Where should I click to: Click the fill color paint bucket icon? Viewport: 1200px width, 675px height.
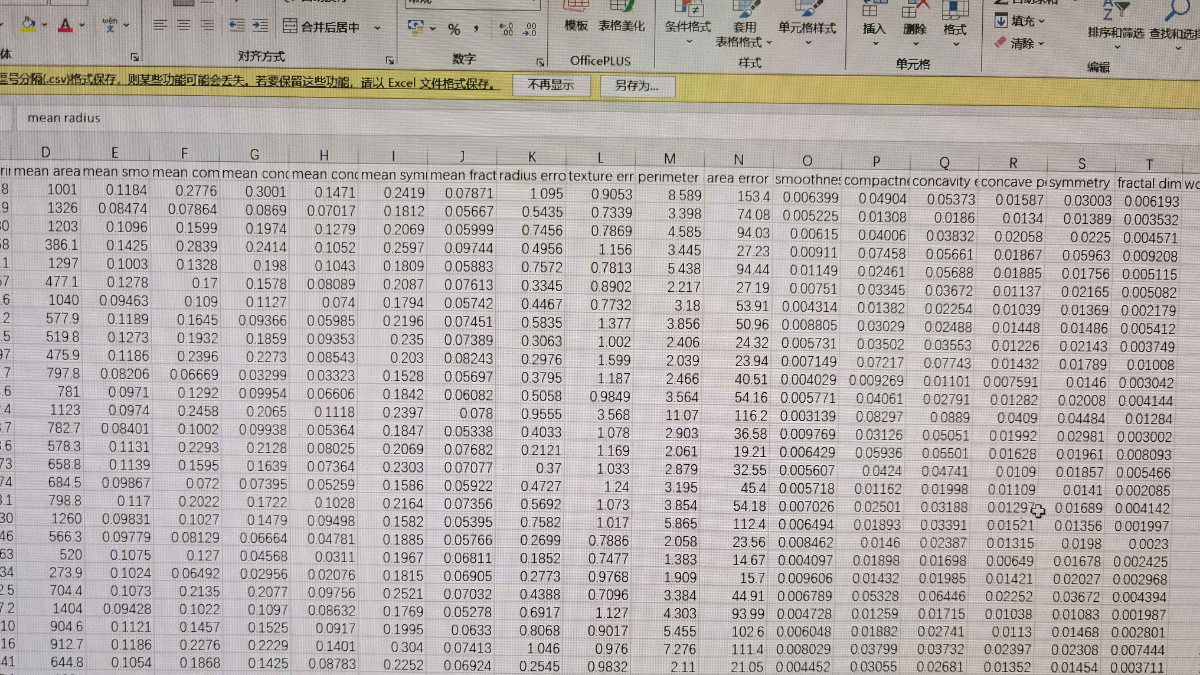pos(28,22)
